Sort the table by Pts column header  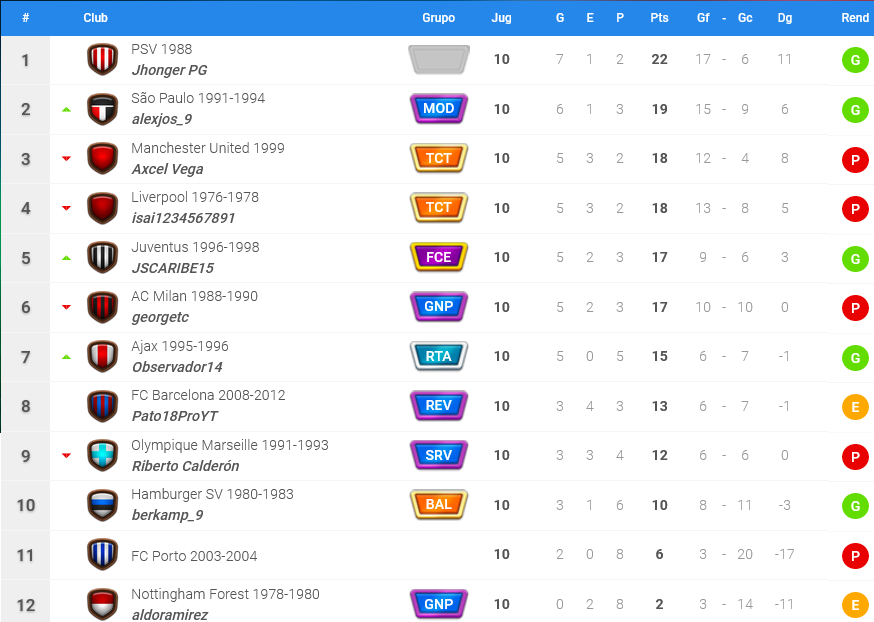pyautogui.click(x=659, y=18)
